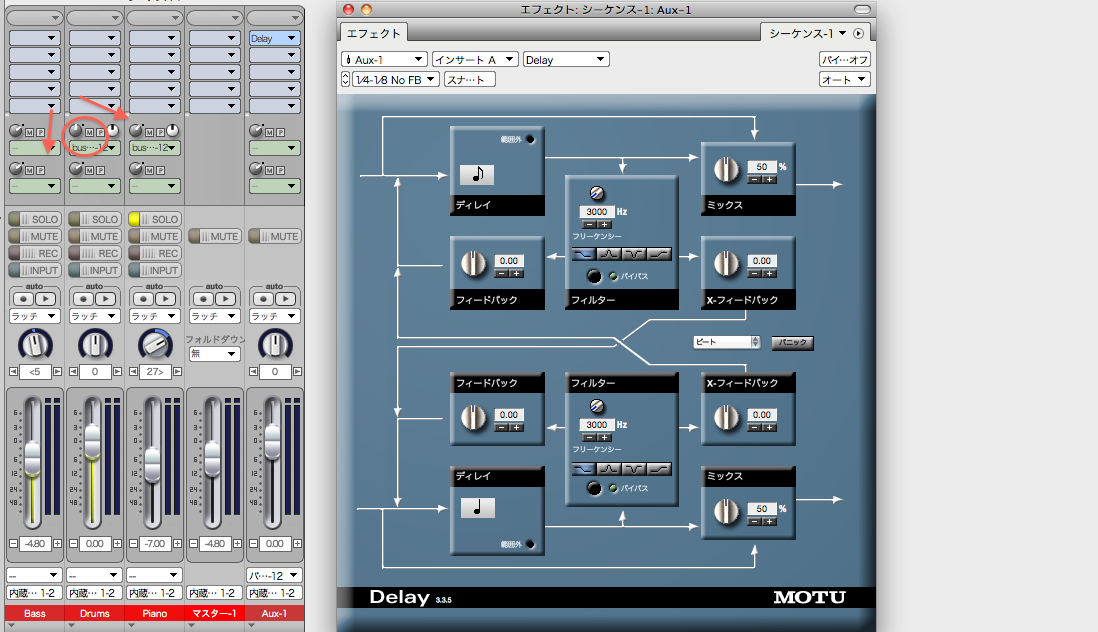1098x632 pixels.
Task: Click minus button beside Bass -4.80 fader value
Action: pos(13,543)
